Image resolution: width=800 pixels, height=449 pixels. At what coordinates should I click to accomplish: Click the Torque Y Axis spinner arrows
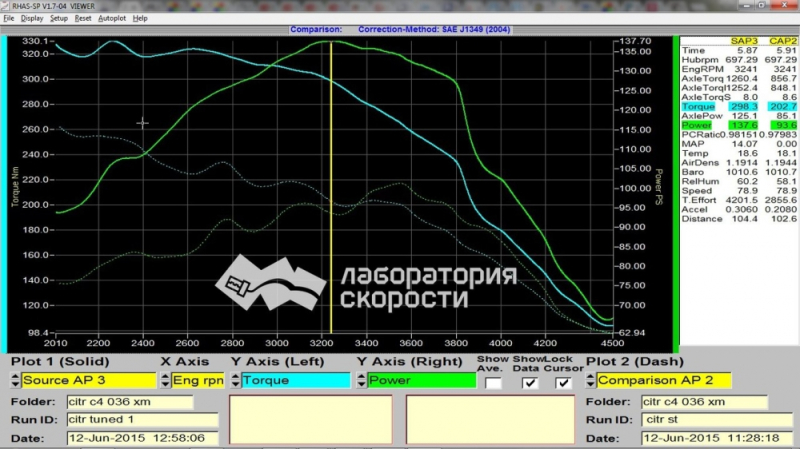(x=235, y=380)
